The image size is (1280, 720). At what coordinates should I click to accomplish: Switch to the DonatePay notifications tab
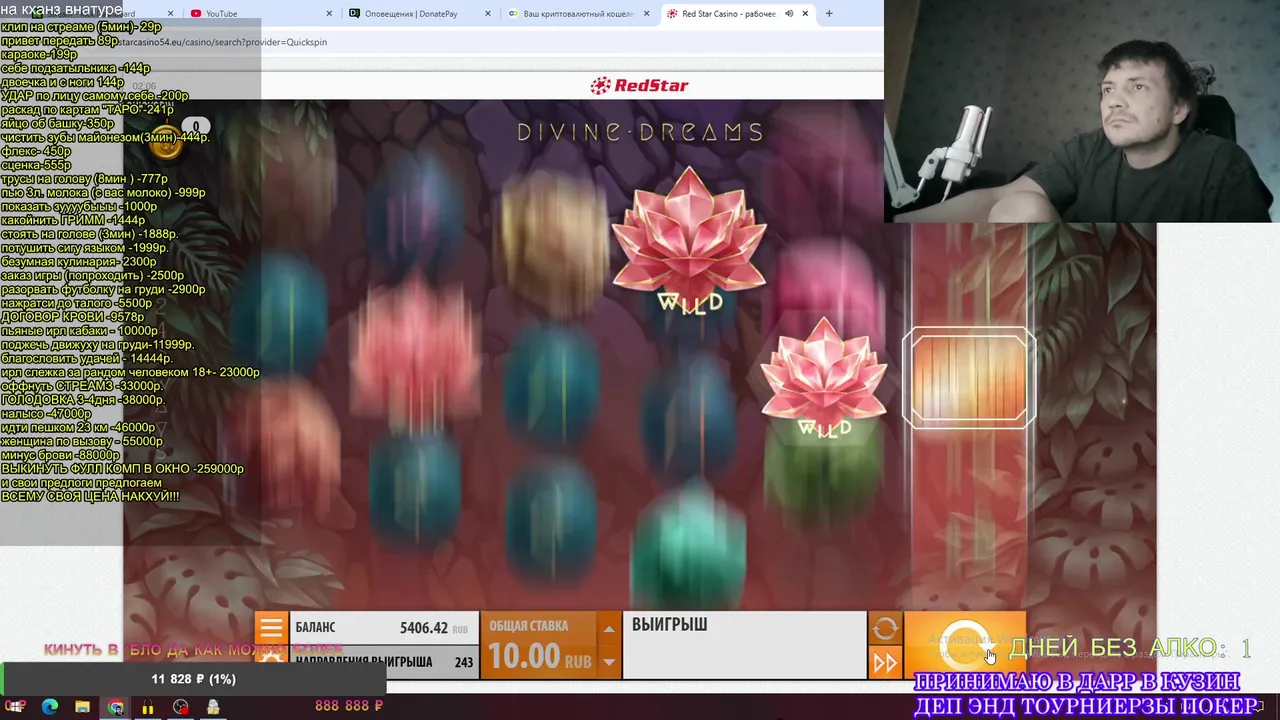tap(412, 14)
